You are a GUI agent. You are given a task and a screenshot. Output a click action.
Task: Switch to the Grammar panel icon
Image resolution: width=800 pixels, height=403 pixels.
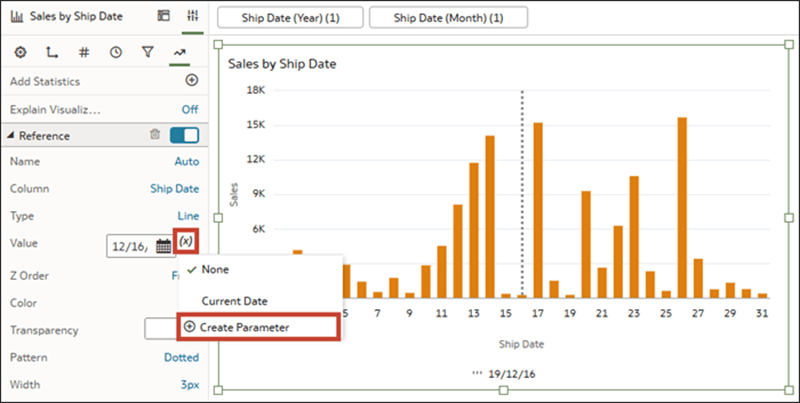click(x=163, y=16)
